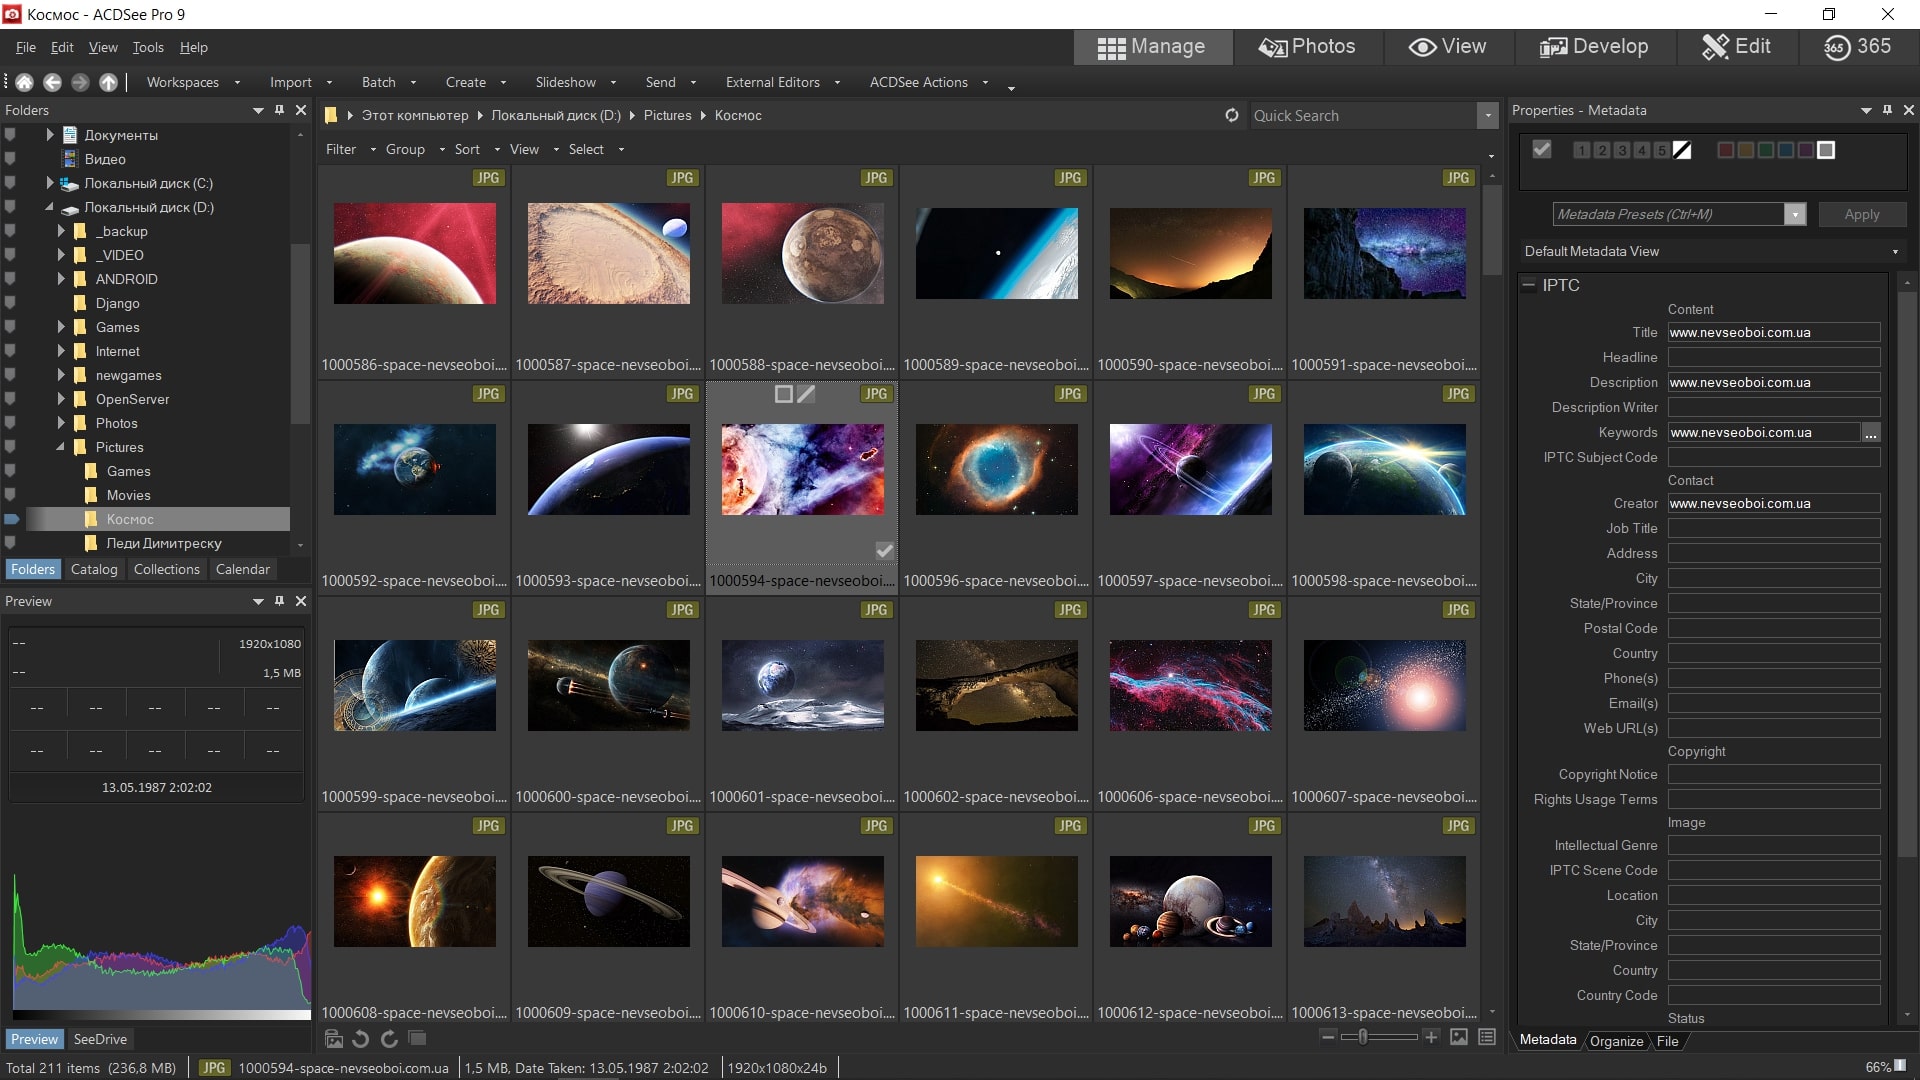Refresh the file list using the refresh icon
This screenshot has width=1920, height=1080.
[x=1232, y=115]
